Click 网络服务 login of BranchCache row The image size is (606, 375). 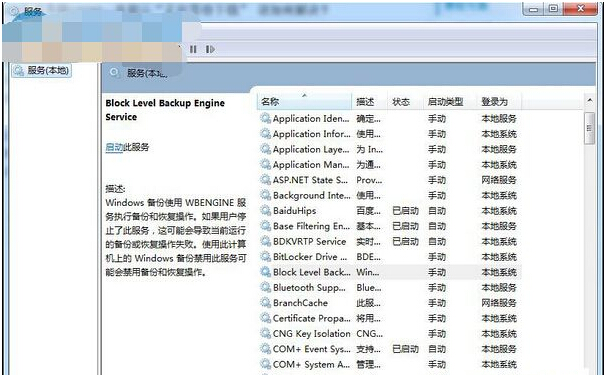499,303
